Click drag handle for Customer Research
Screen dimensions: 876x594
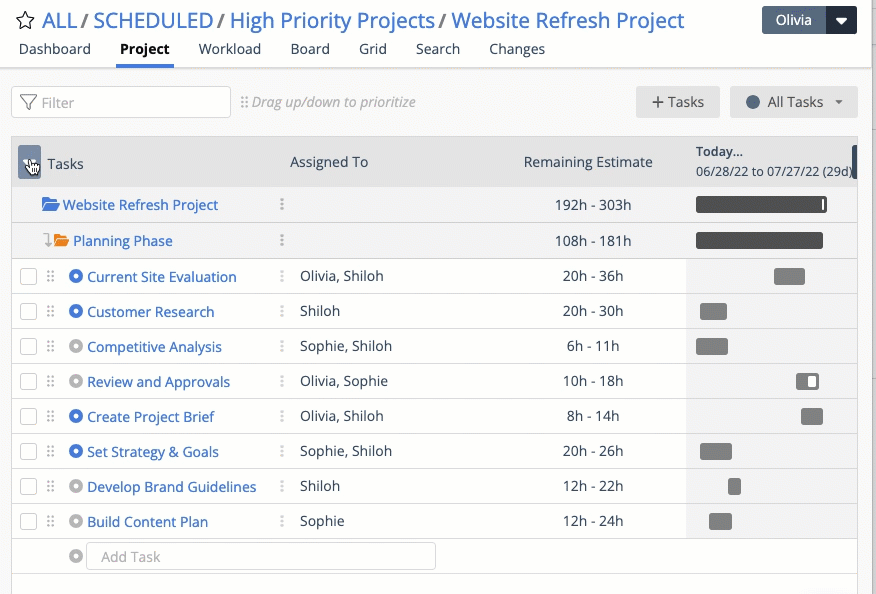pyautogui.click(x=51, y=312)
